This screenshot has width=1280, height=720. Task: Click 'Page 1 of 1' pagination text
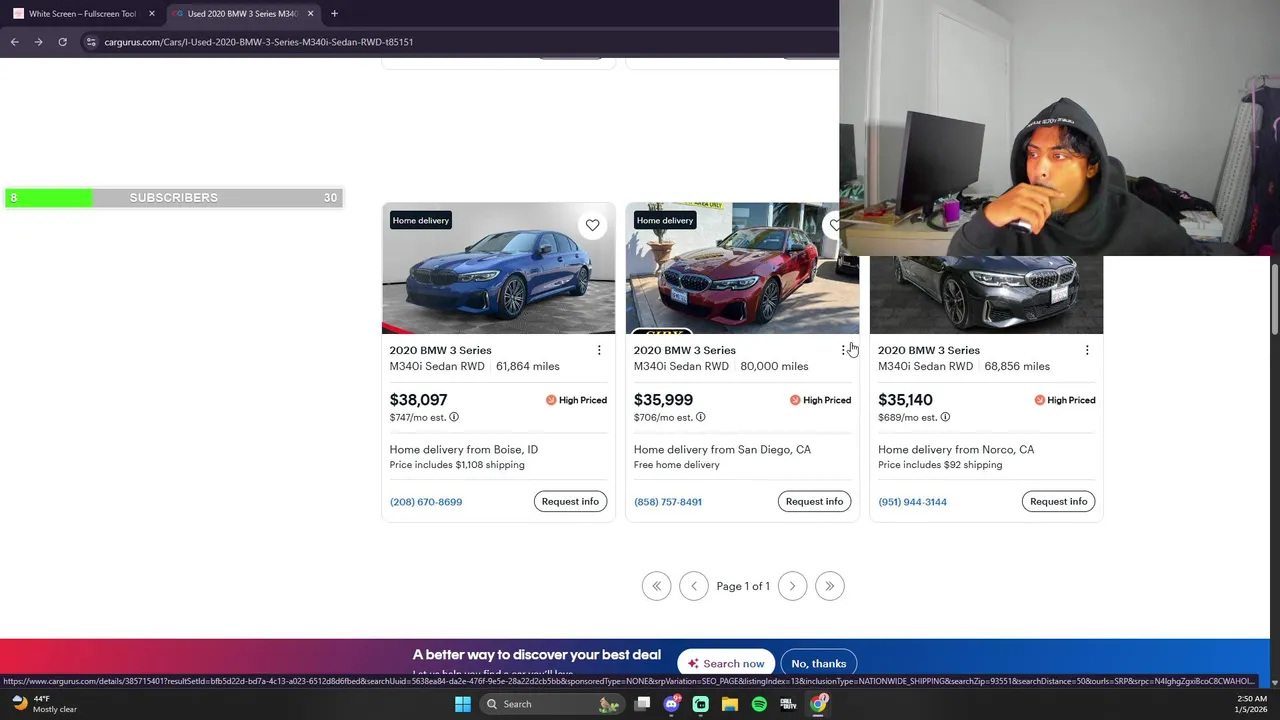pos(743,586)
